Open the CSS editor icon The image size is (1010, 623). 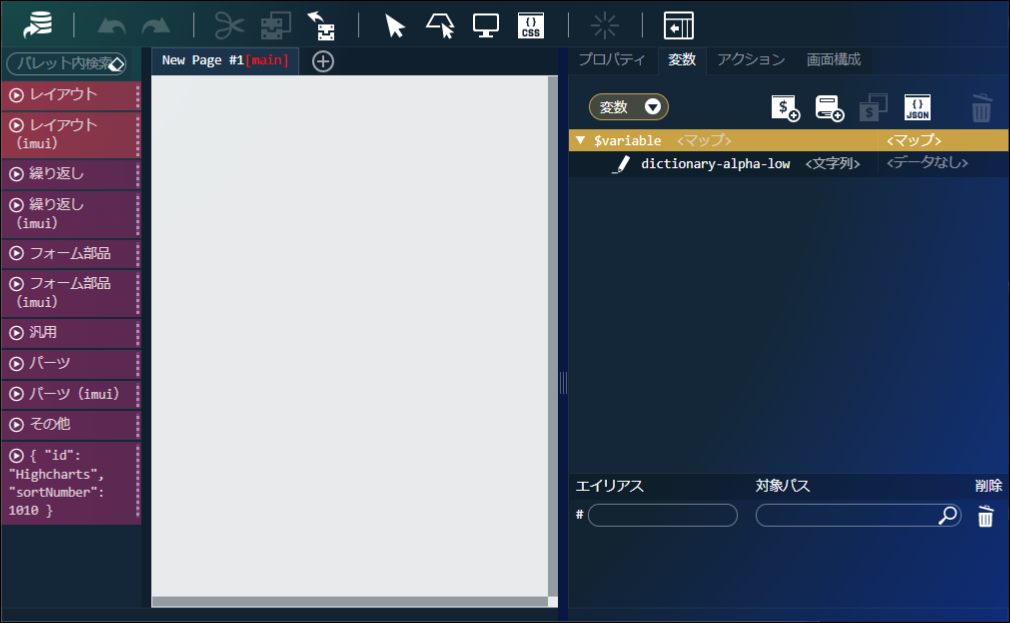(x=531, y=26)
